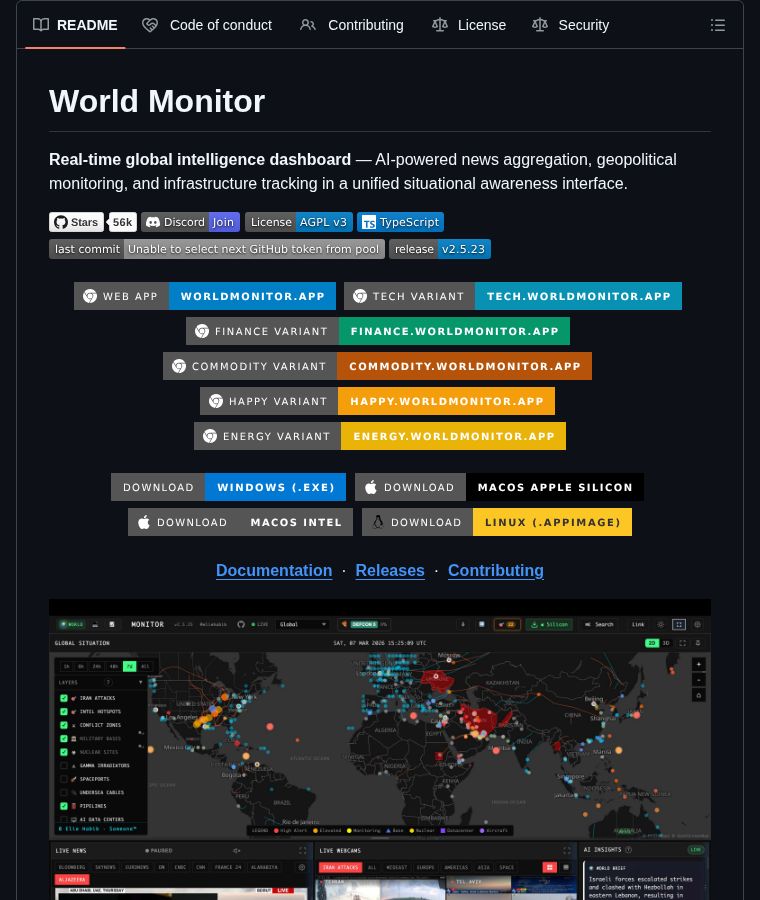Open tech.worldmonitor.app link
Image resolution: width=760 pixels, height=900 pixels.
coord(513,296)
